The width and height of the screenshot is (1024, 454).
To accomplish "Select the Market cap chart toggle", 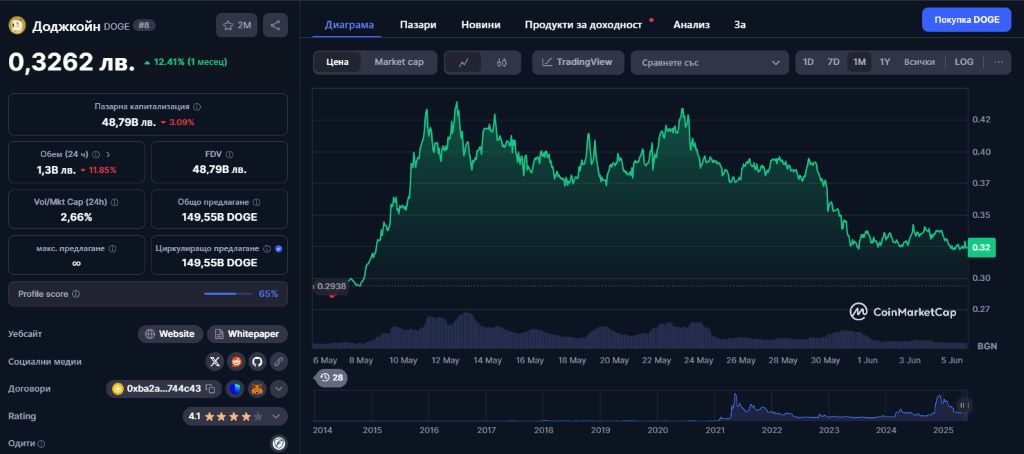I will [x=398, y=62].
